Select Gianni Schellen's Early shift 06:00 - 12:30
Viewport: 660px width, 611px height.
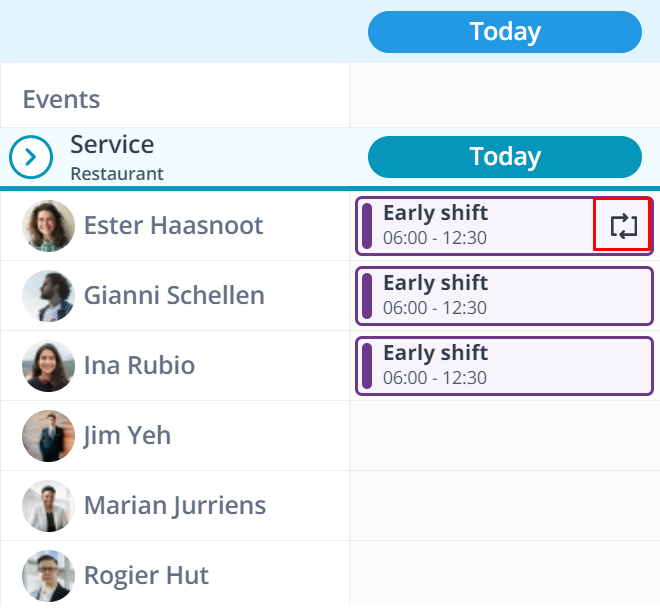(x=504, y=296)
